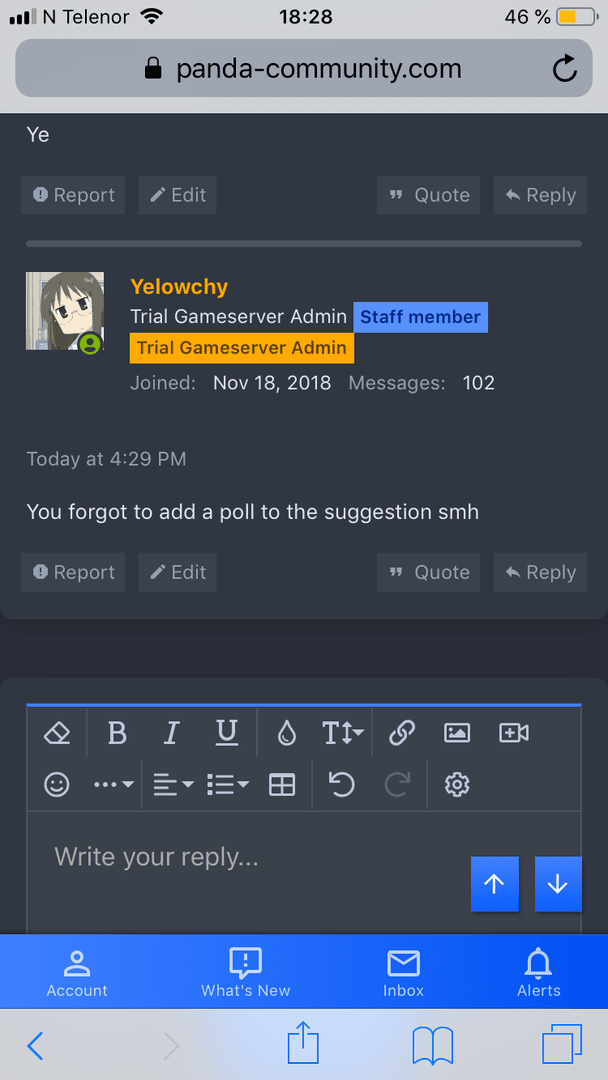Reply to Yelowchy's post
The height and width of the screenshot is (1080, 608).
(540, 572)
